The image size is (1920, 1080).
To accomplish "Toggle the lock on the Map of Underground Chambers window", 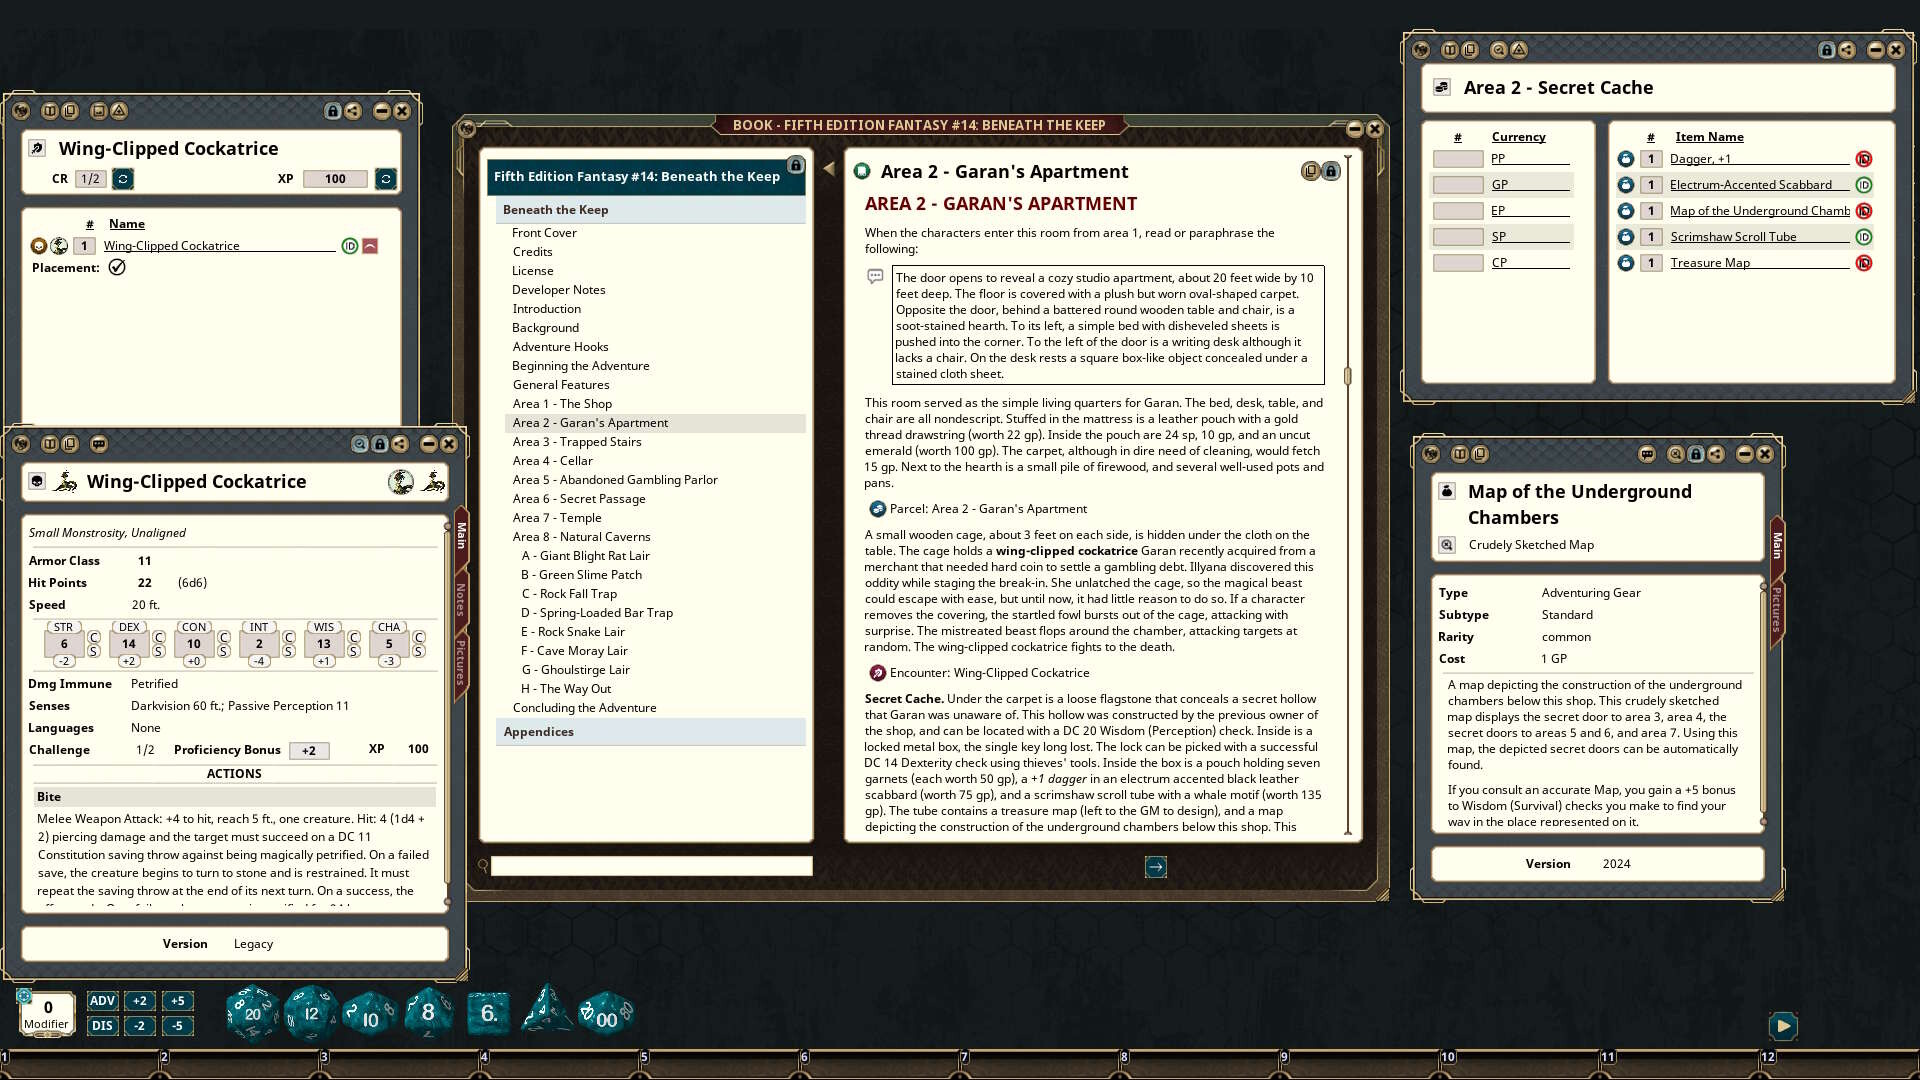I will [1696, 454].
